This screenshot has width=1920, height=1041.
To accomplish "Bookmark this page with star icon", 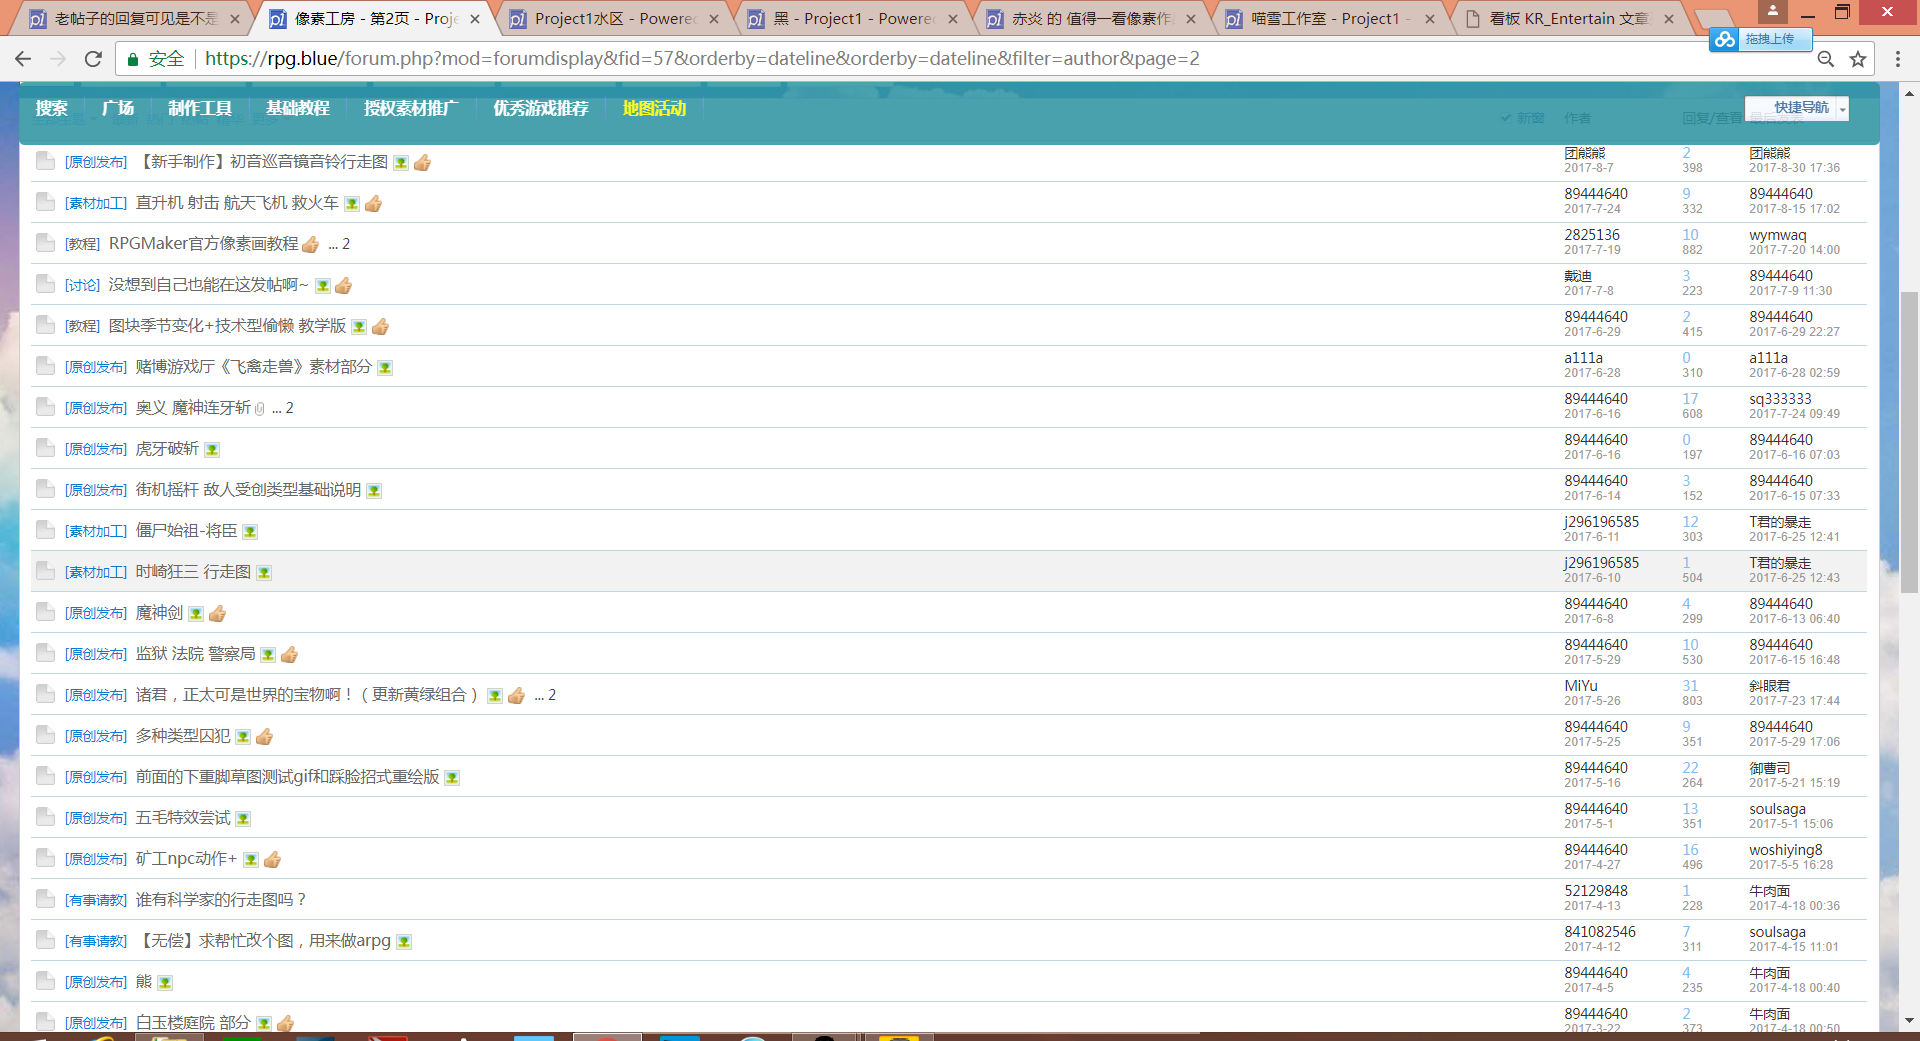I will (x=1858, y=59).
